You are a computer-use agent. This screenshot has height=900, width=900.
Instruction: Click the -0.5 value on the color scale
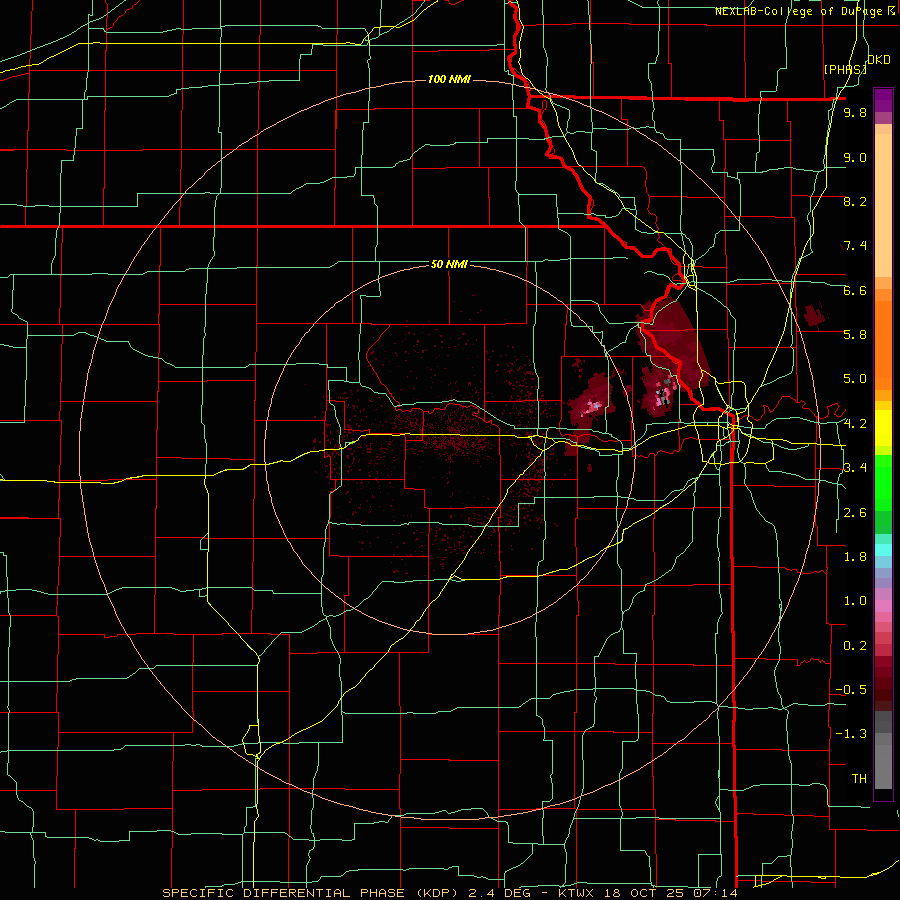[x=851, y=689]
